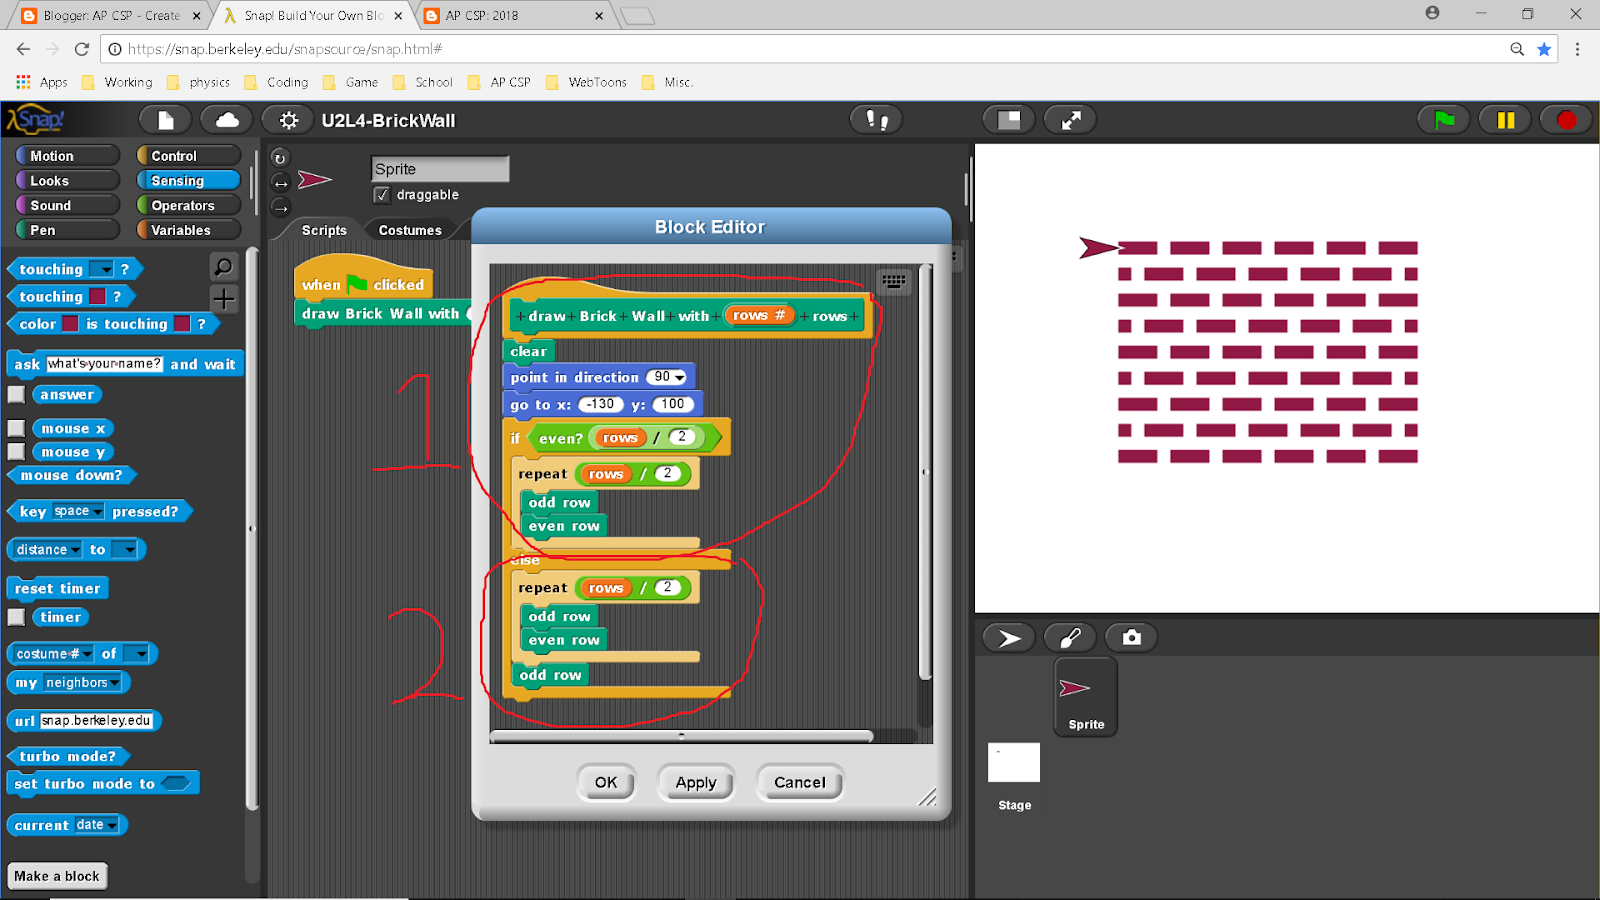1600x900 pixels.
Task: Search blocks with the magnifier icon
Action: pyautogui.click(x=223, y=267)
